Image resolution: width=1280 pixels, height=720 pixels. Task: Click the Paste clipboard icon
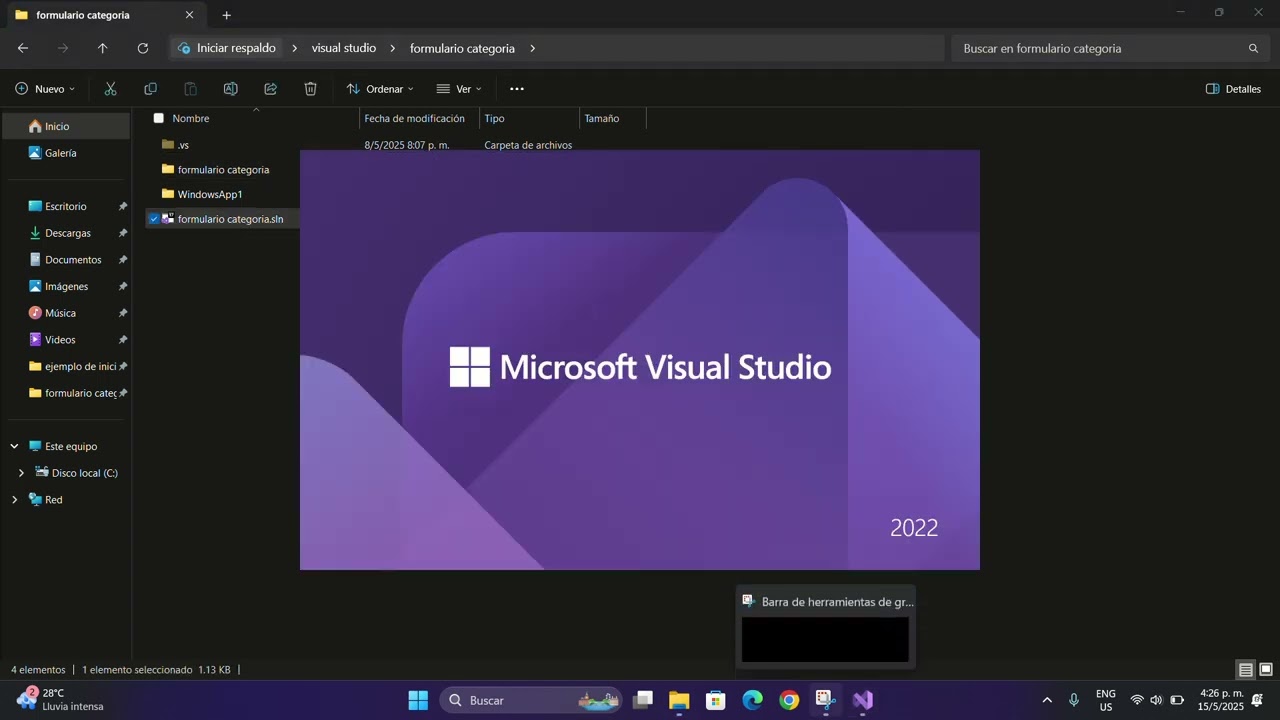(x=191, y=89)
